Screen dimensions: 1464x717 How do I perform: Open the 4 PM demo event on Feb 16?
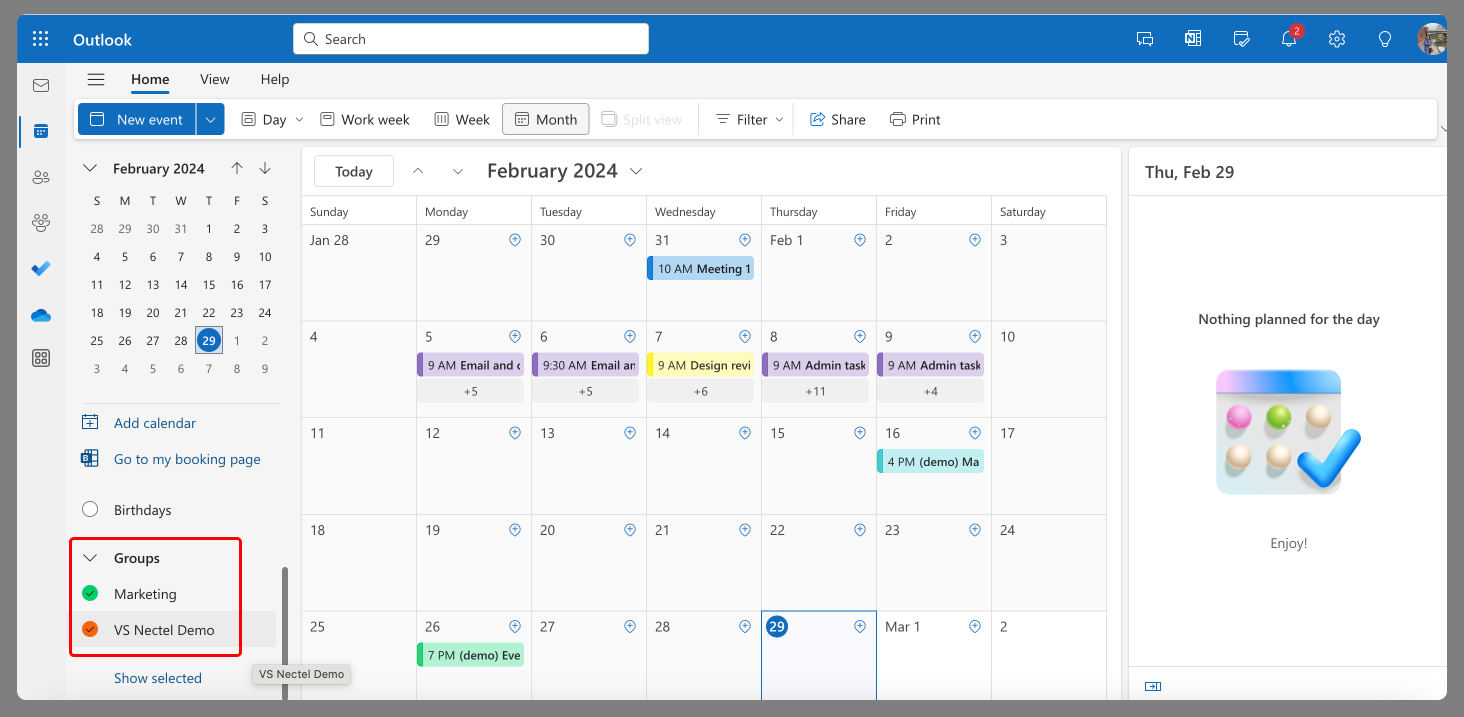931,461
